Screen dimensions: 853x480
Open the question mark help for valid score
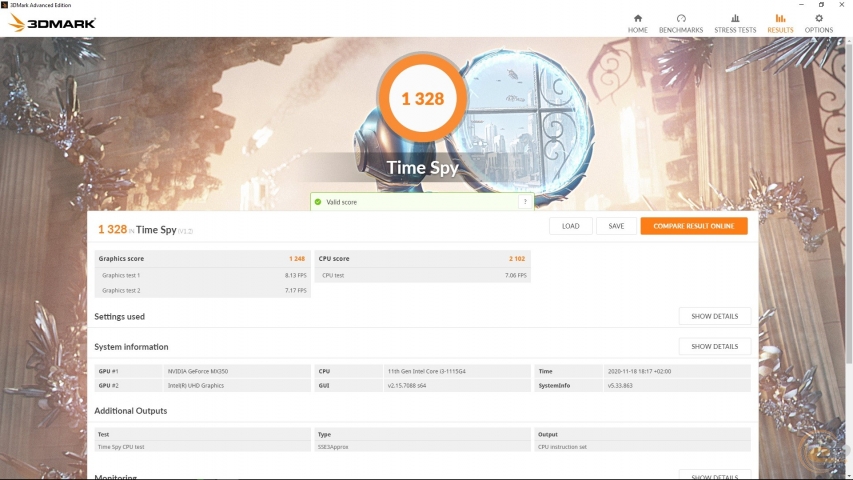click(525, 202)
